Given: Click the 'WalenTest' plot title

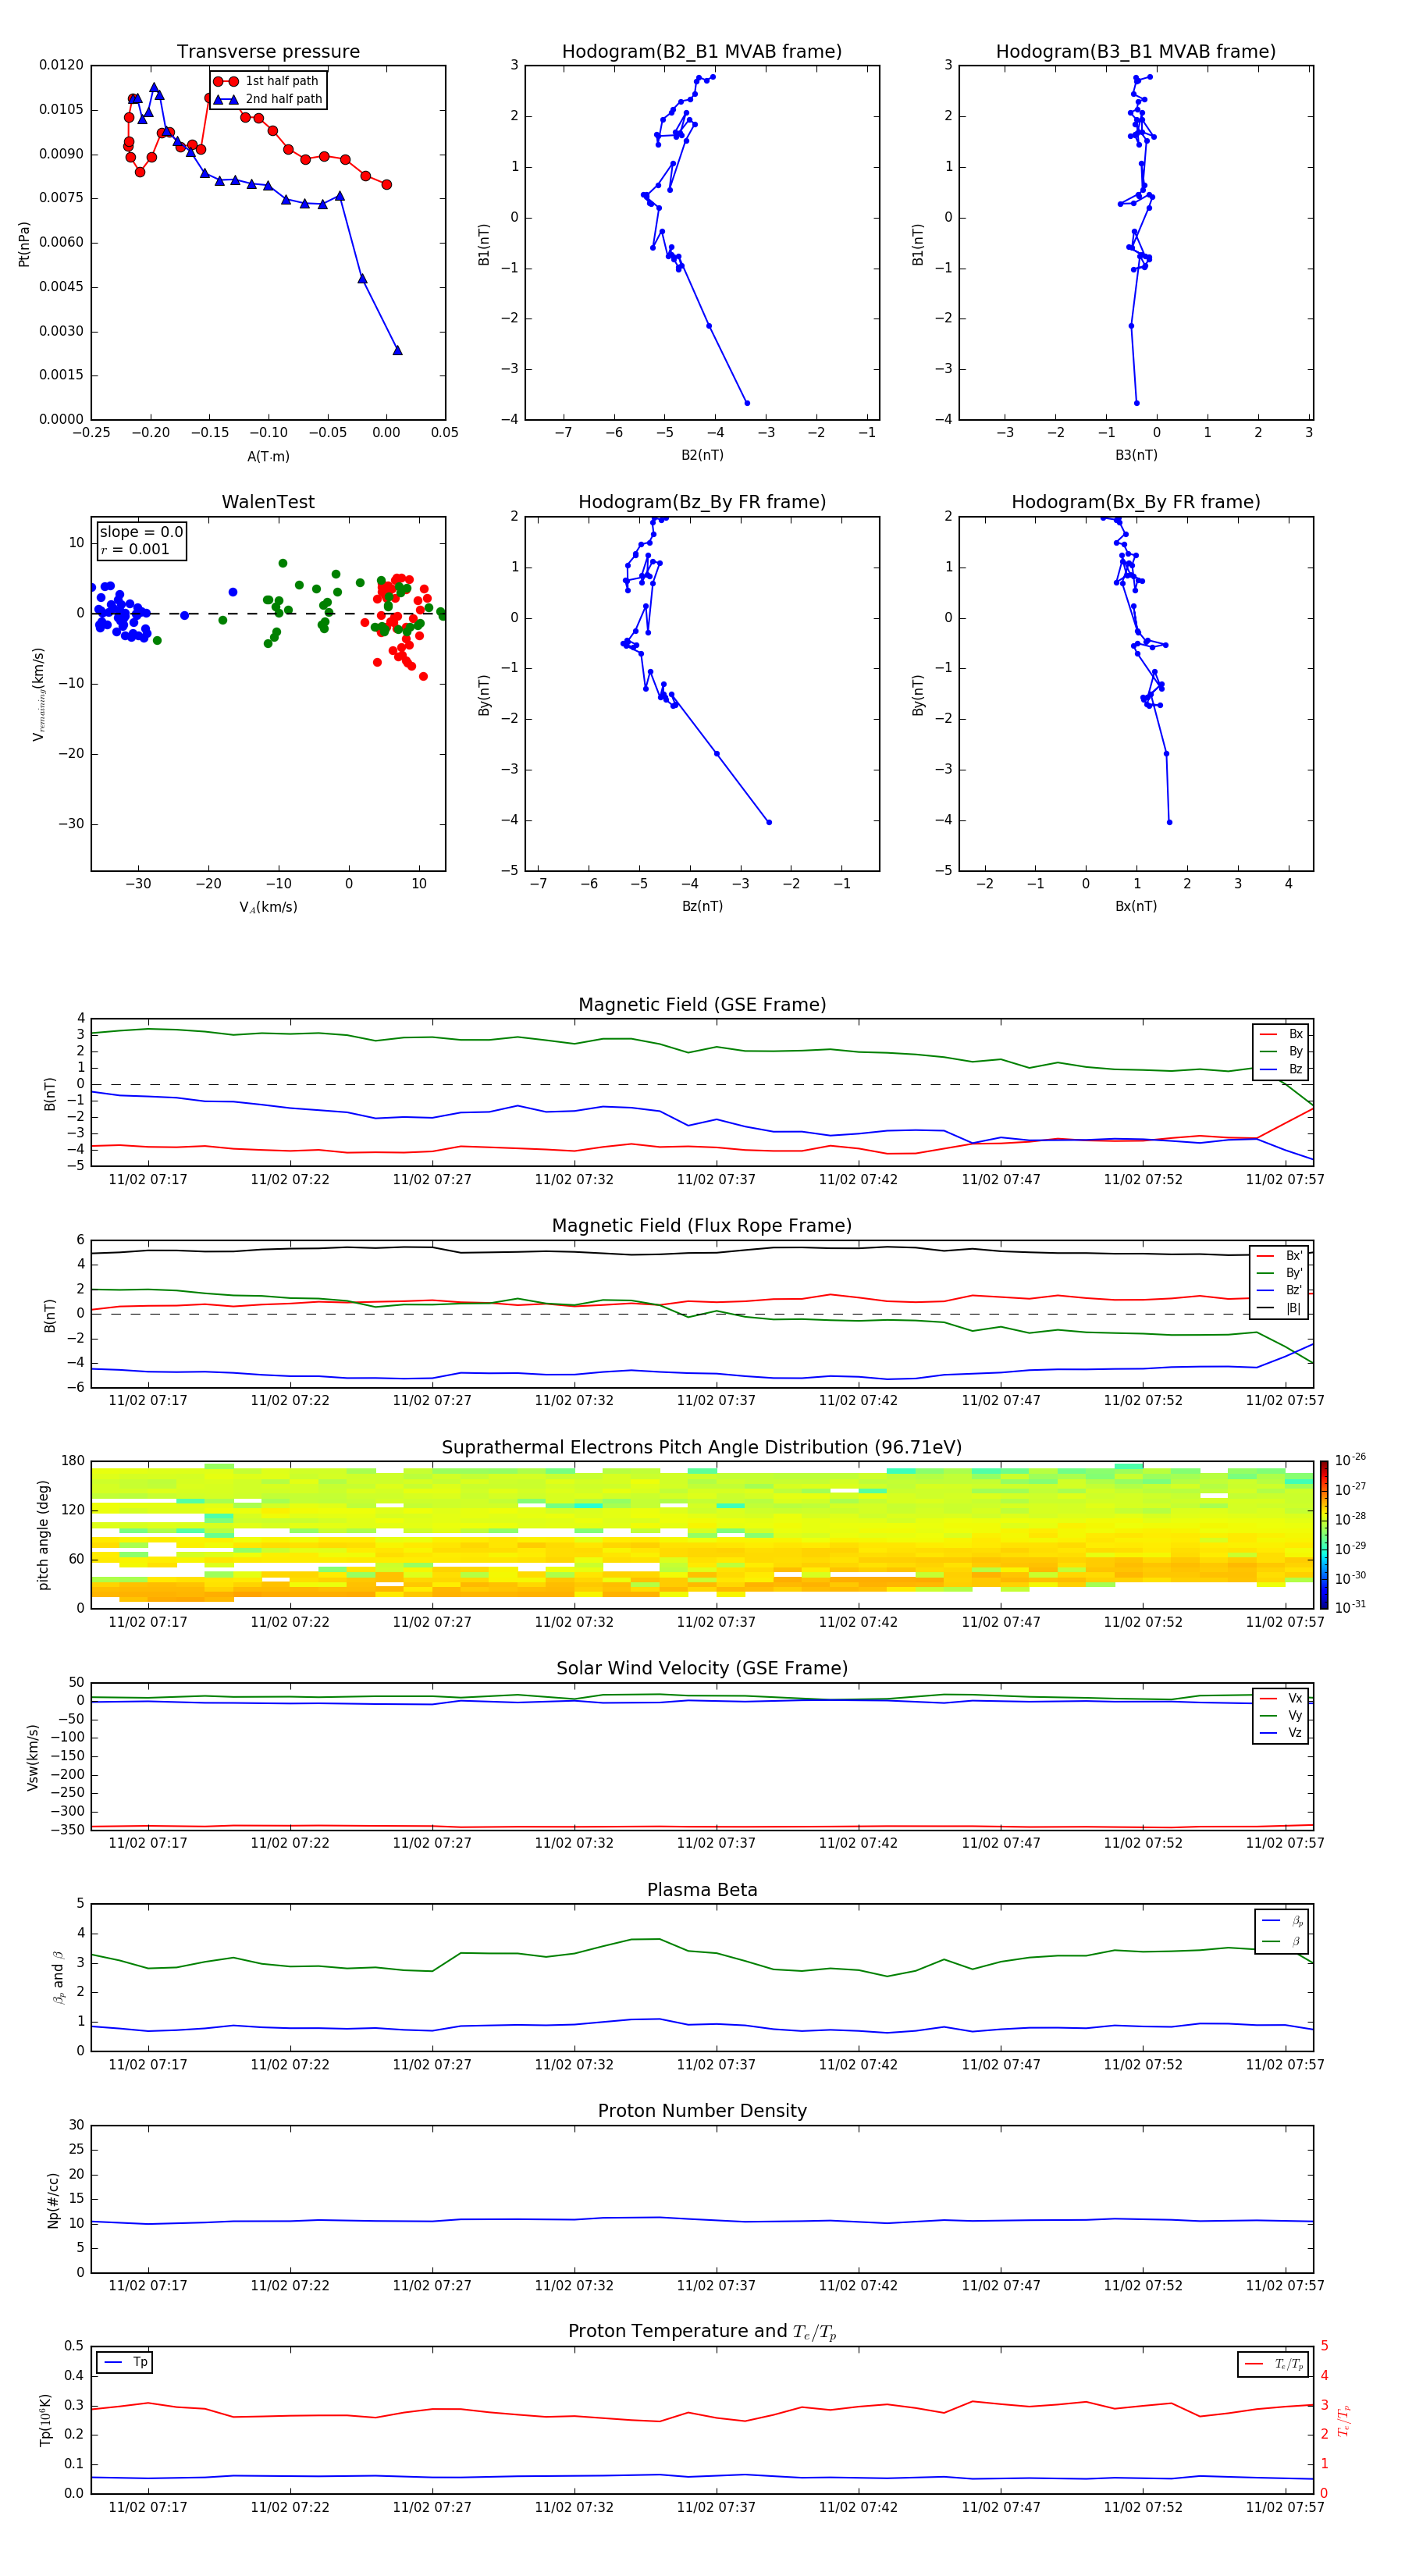Looking at the screenshot, I should 268,502.
